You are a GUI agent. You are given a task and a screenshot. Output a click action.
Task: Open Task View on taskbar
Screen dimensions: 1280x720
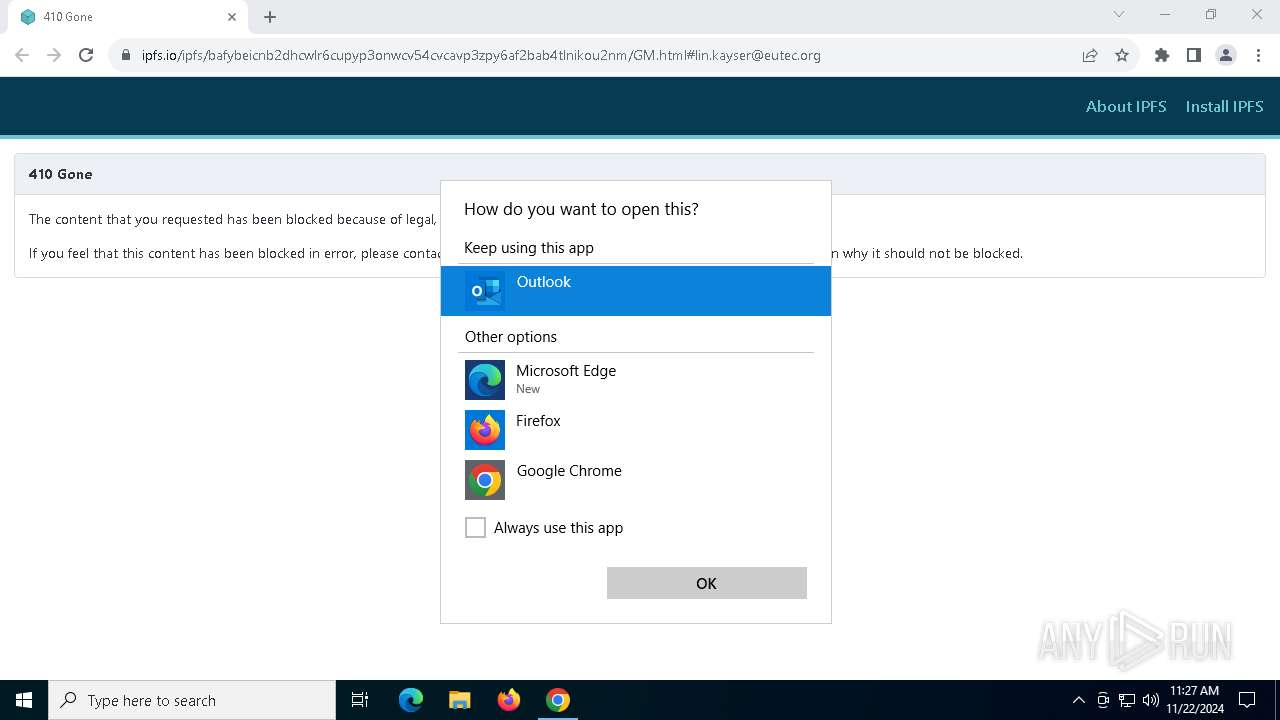(x=360, y=700)
